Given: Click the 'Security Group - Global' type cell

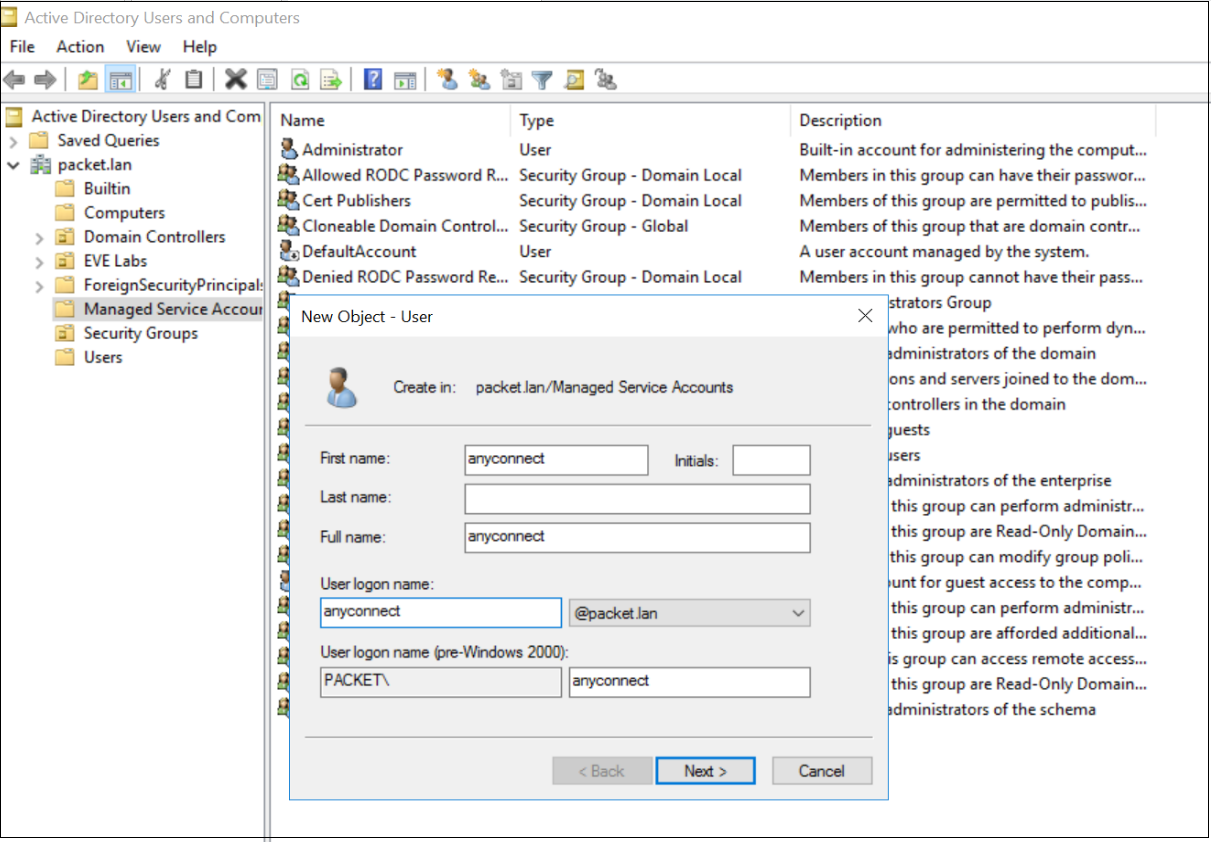Looking at the screenshot, I should tap(604, 226).
